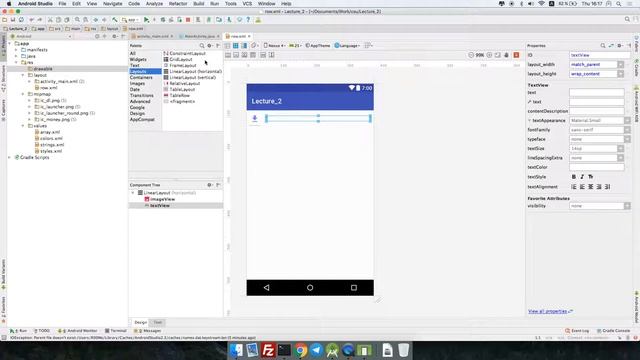Expand the manifests folder
The image size is (640, 360).
tap(17, 50)
